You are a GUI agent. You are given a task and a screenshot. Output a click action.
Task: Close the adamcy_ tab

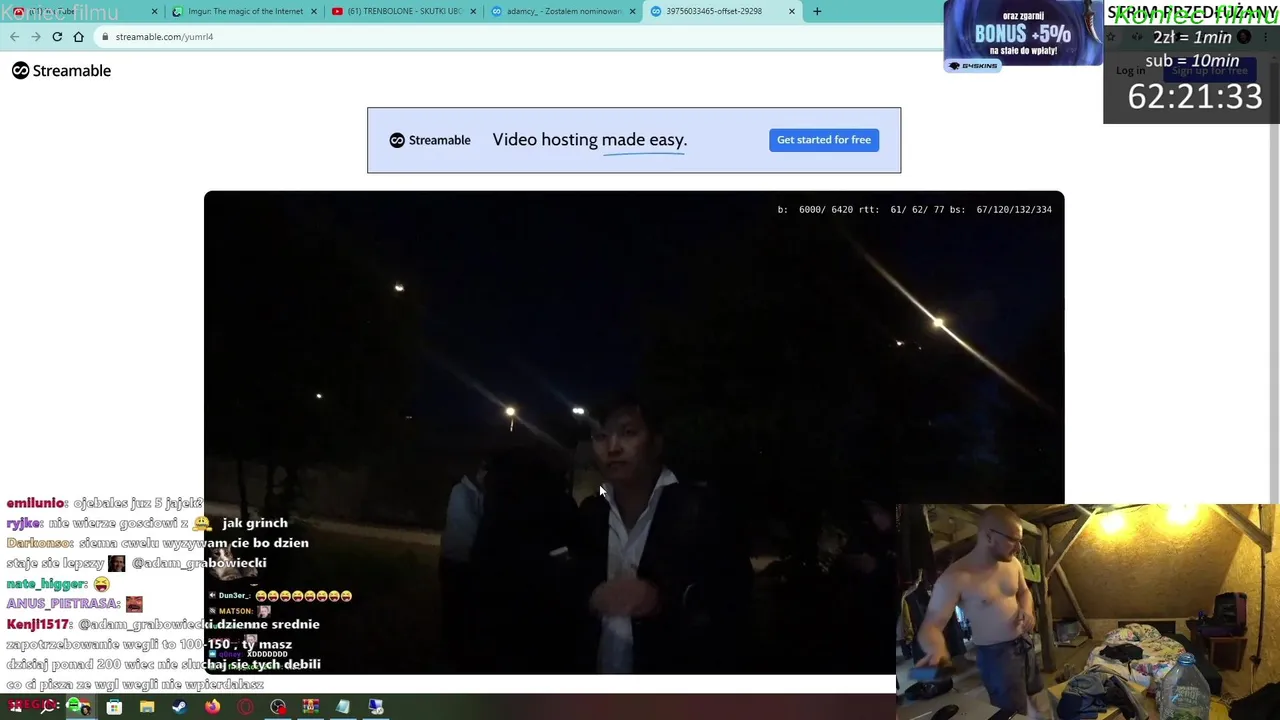tap(632, 11)
